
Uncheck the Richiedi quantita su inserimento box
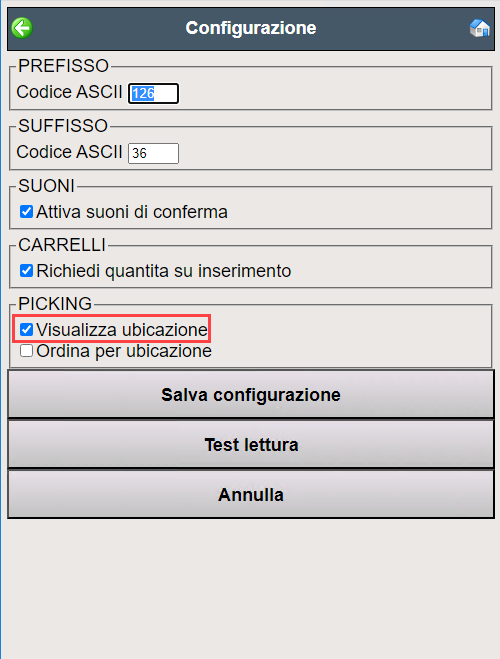[x=26, y=271]
